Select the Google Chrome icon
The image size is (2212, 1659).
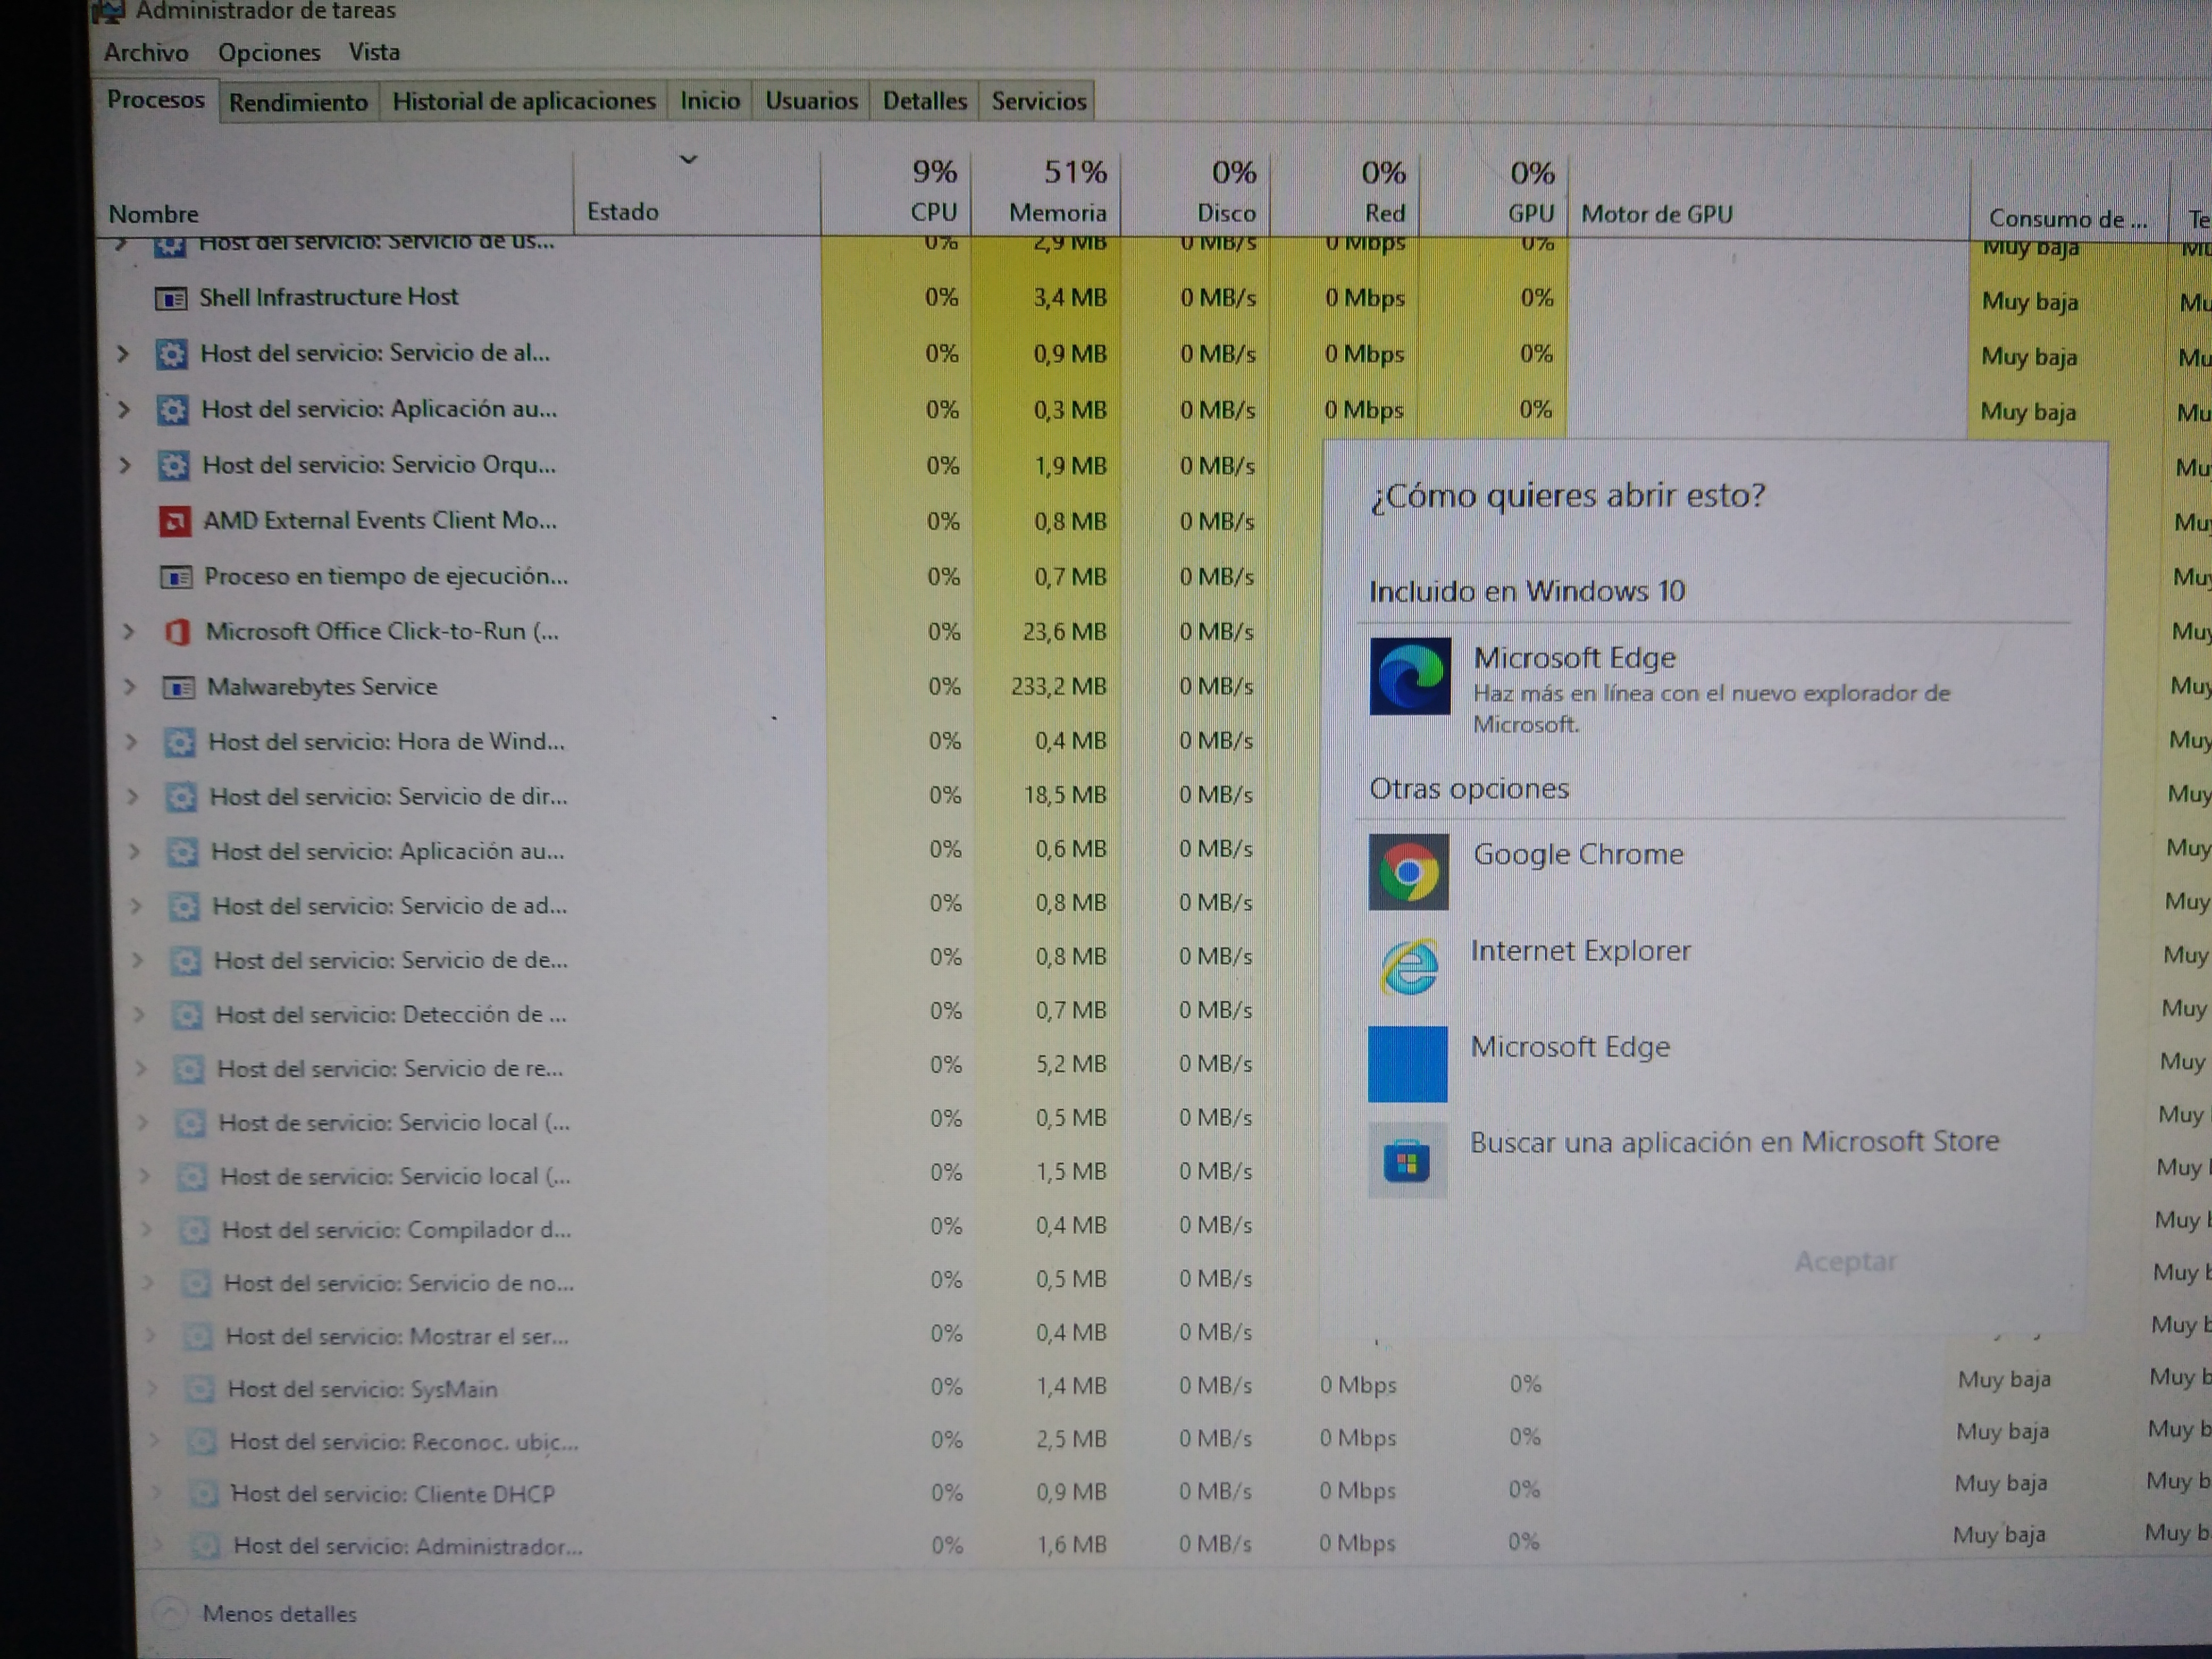pos(1408,872)
